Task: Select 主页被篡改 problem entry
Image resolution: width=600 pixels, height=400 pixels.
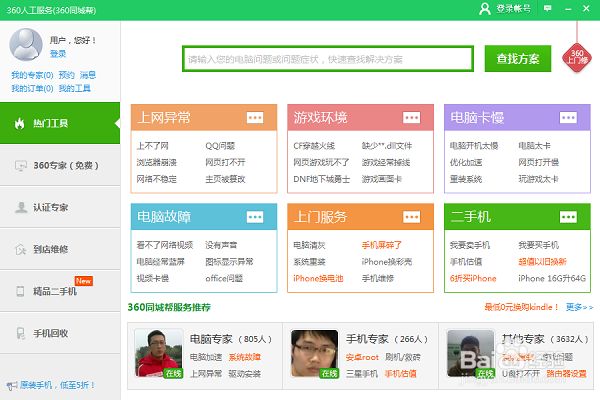Action: (225, 179)
